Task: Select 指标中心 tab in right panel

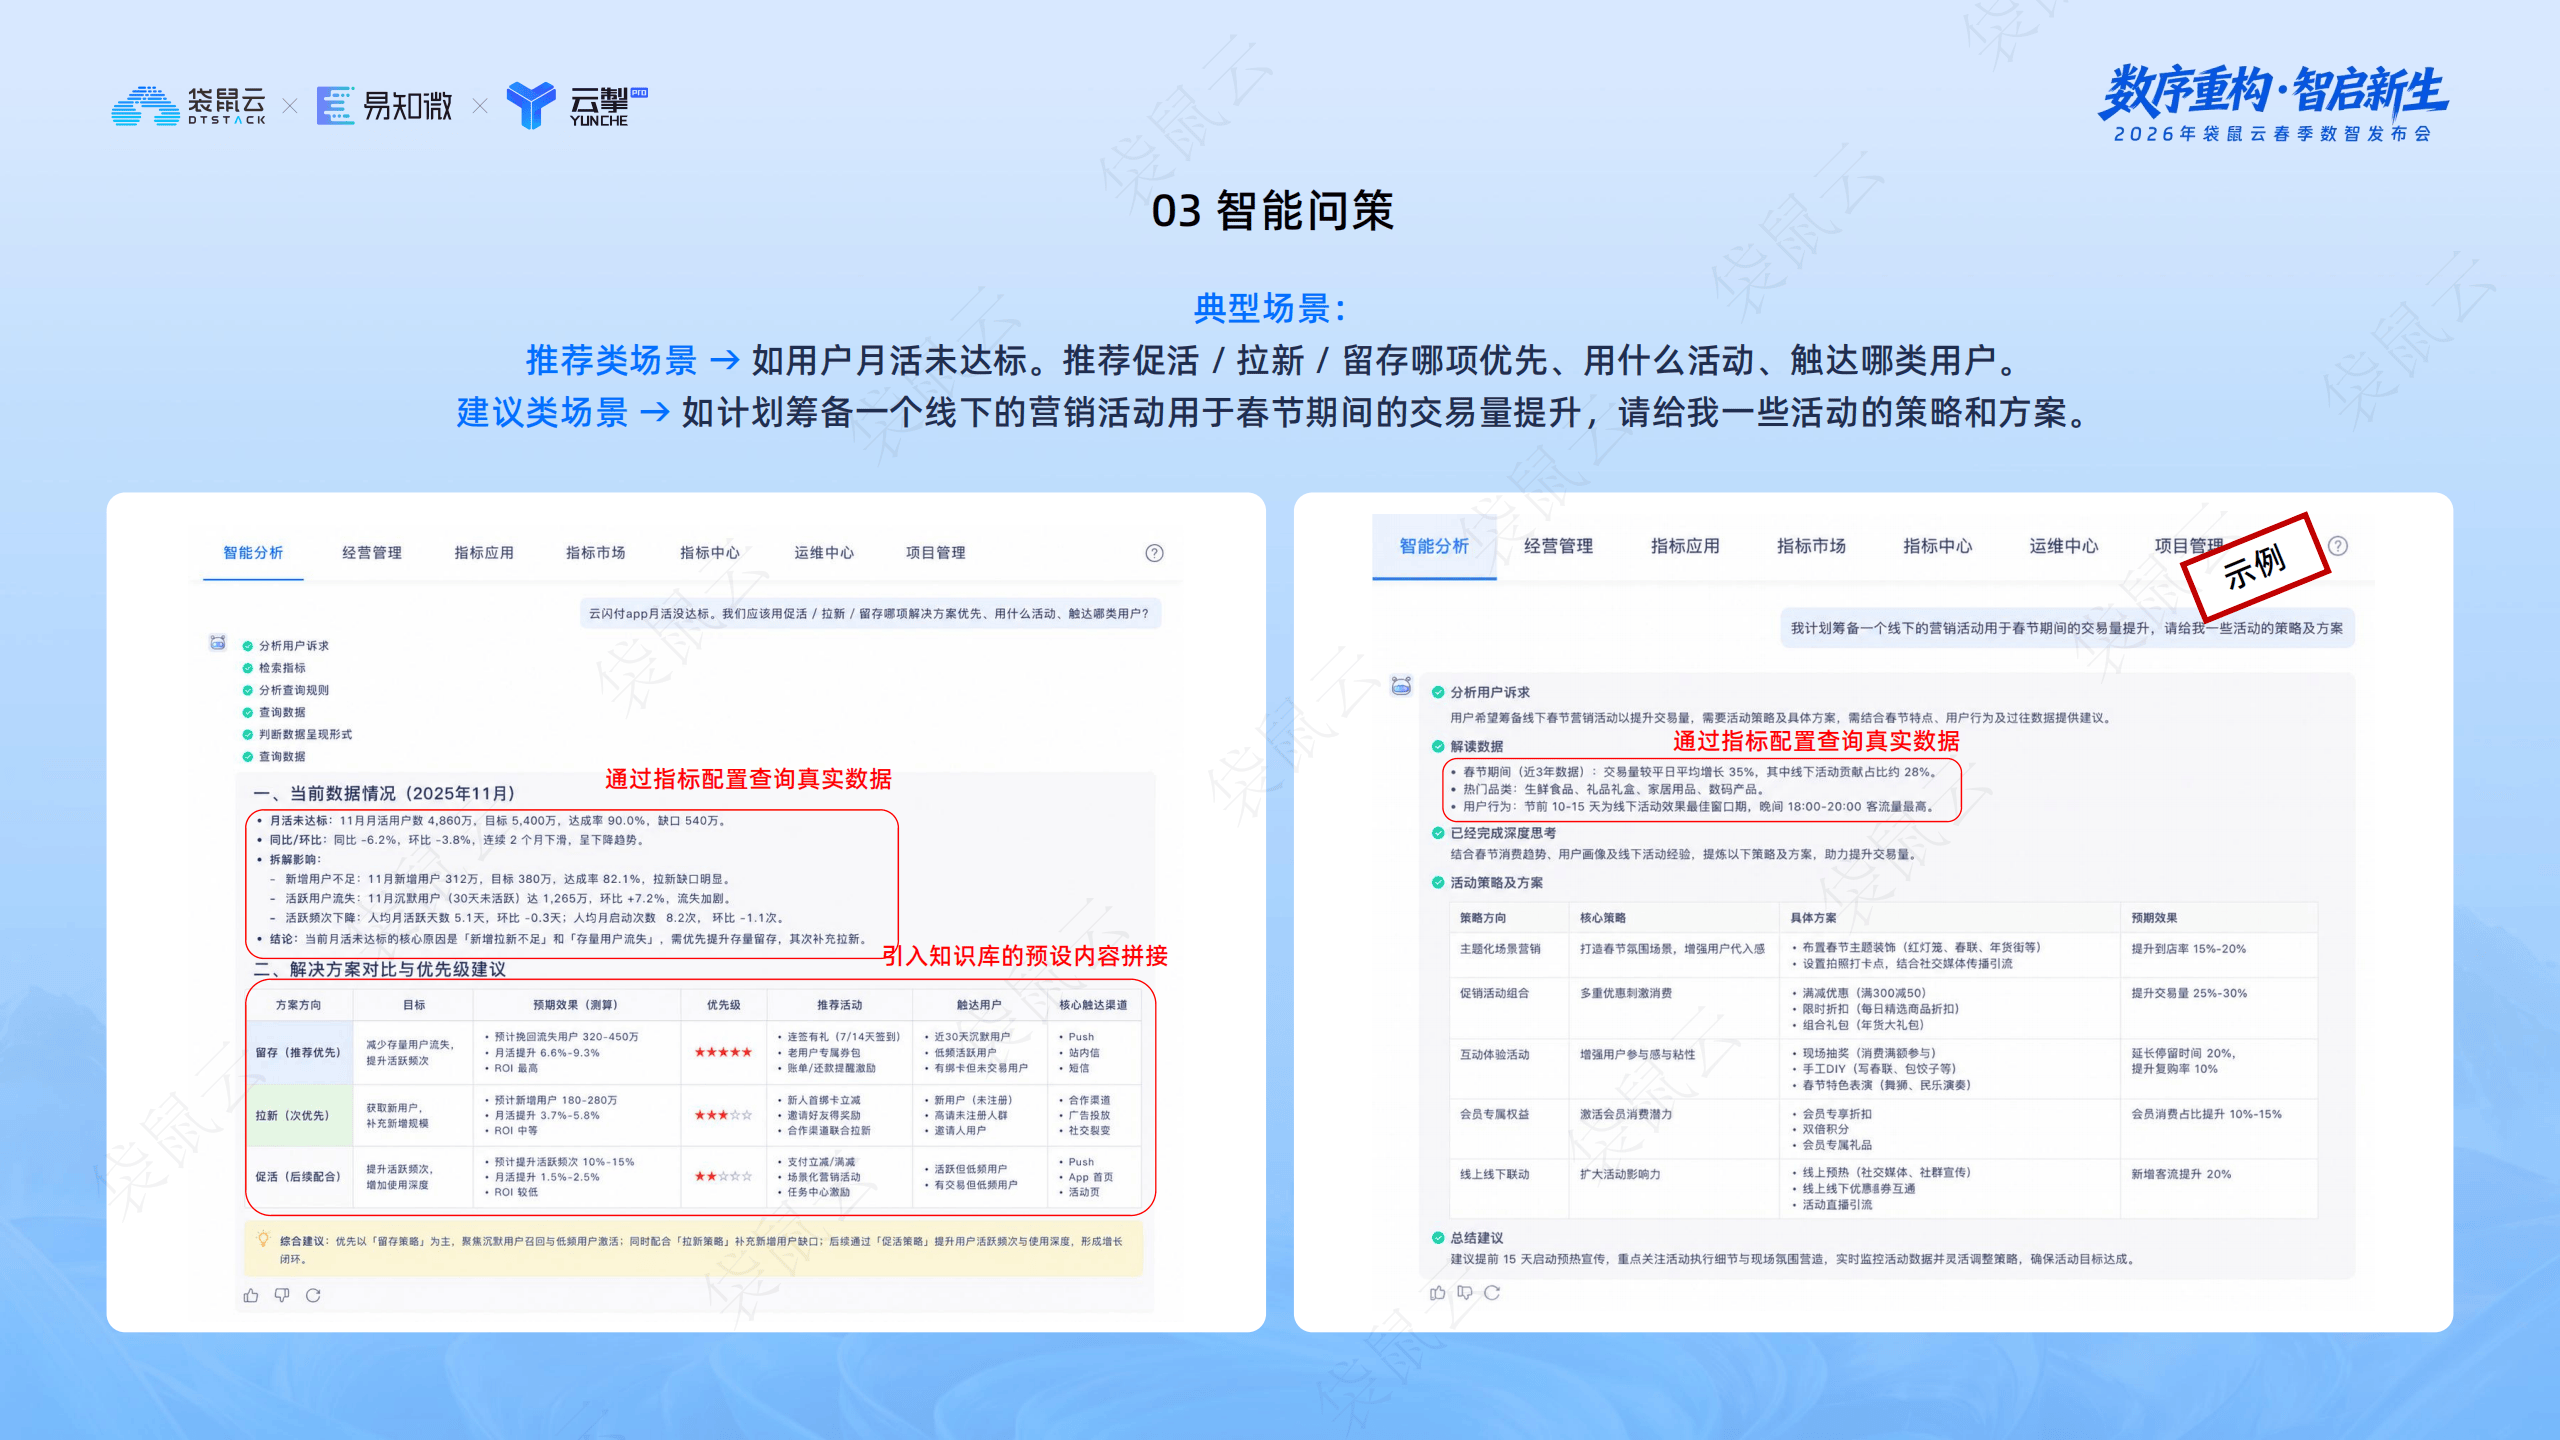Action: pos(1938,546)
